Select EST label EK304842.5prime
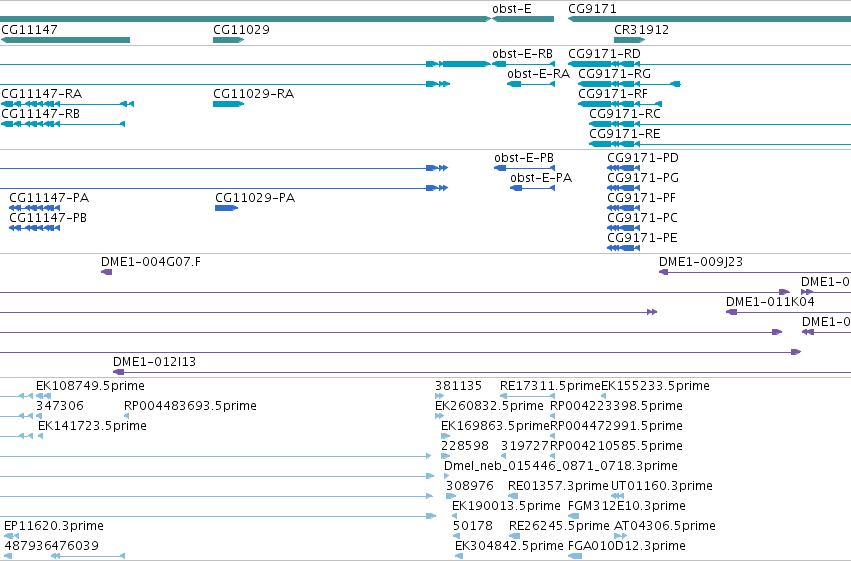The image size is (851, 561). point(510,547)
